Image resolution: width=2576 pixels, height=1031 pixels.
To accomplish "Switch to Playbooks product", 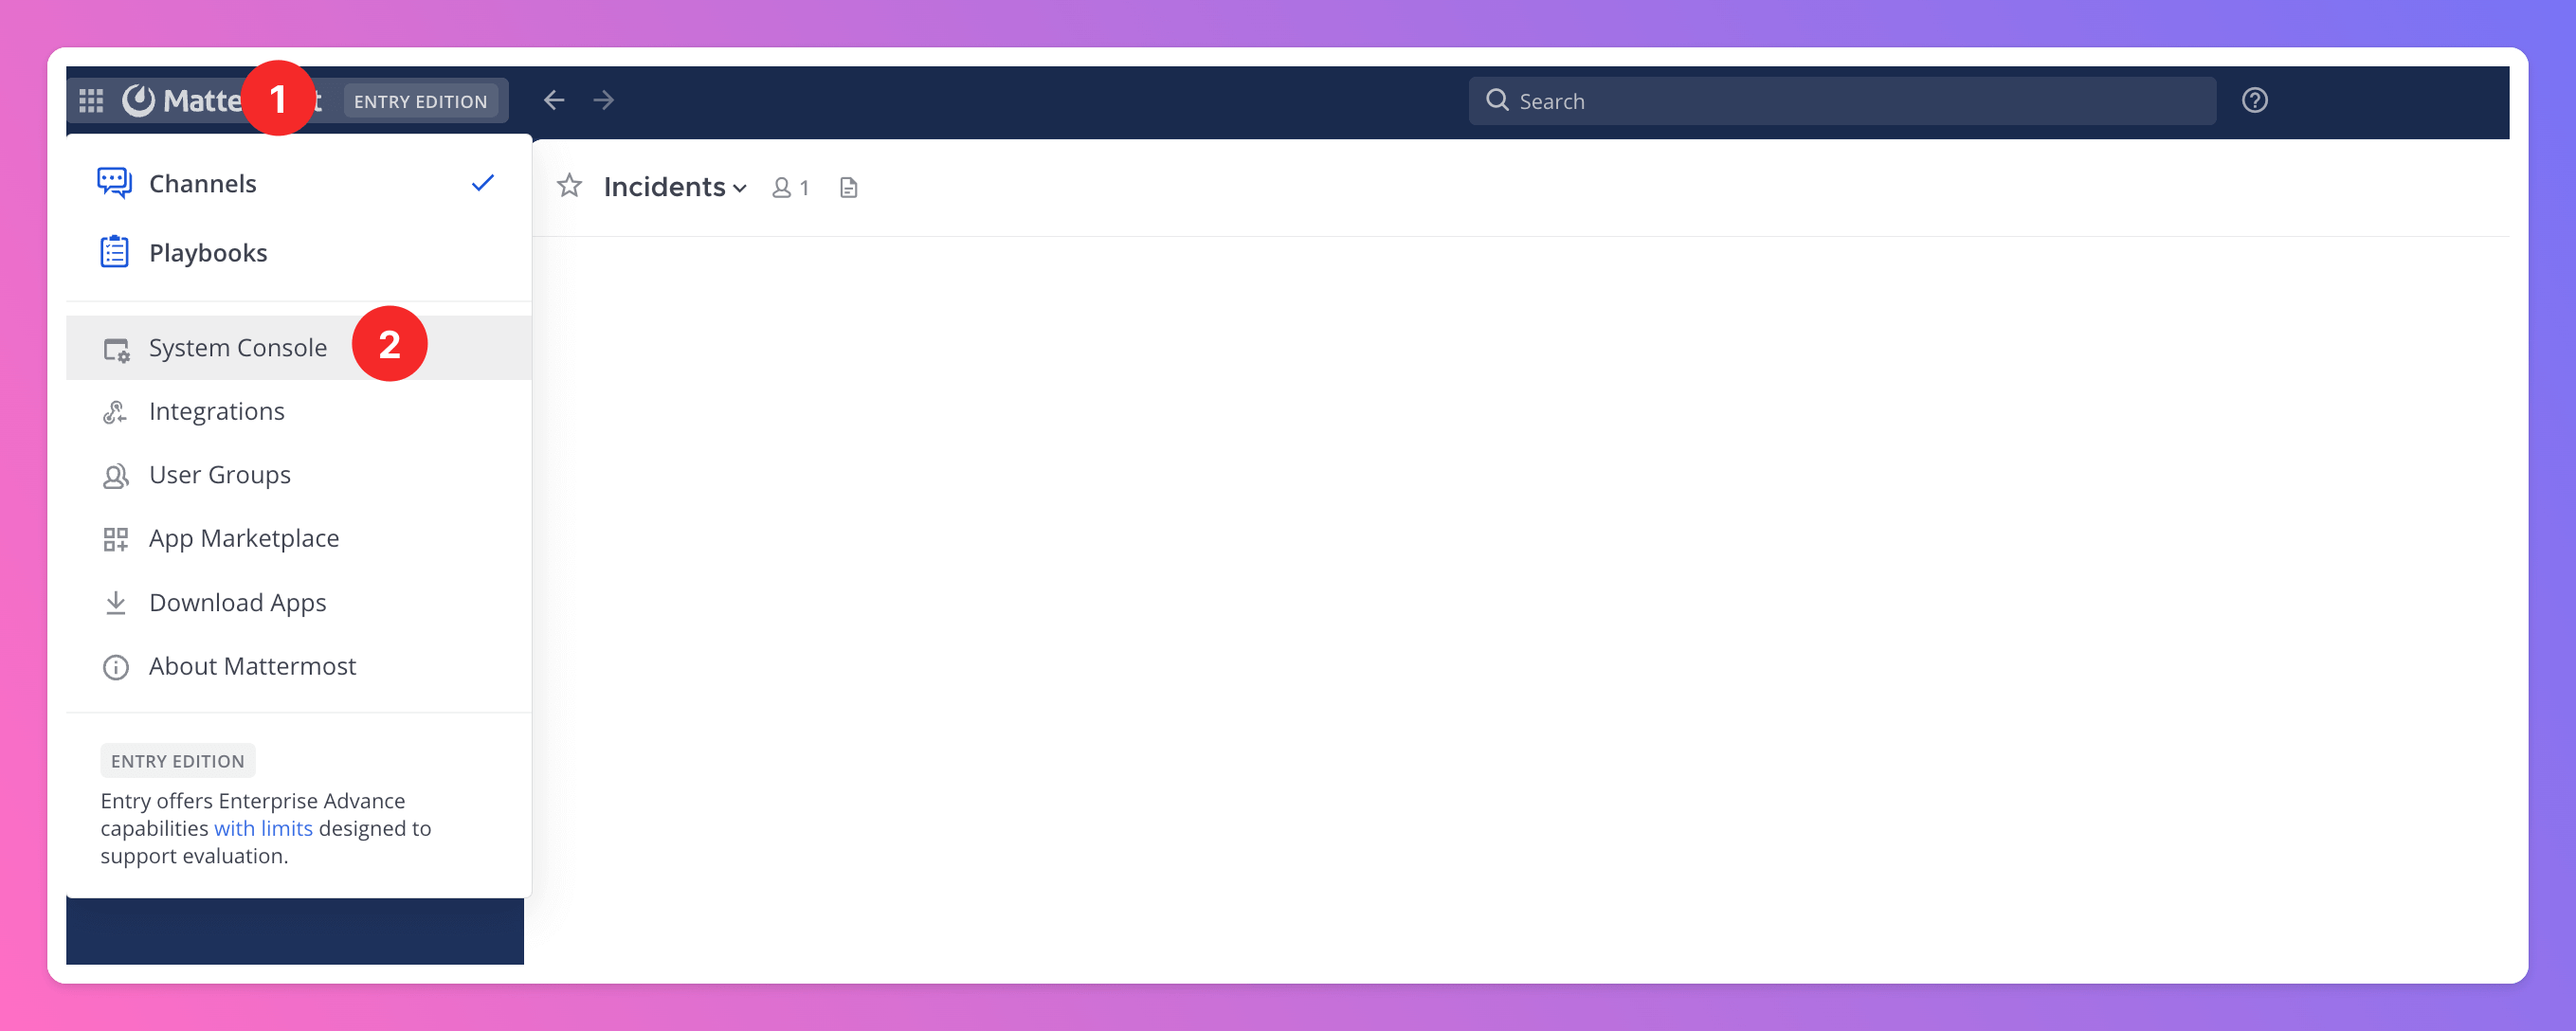I will 208,253.
